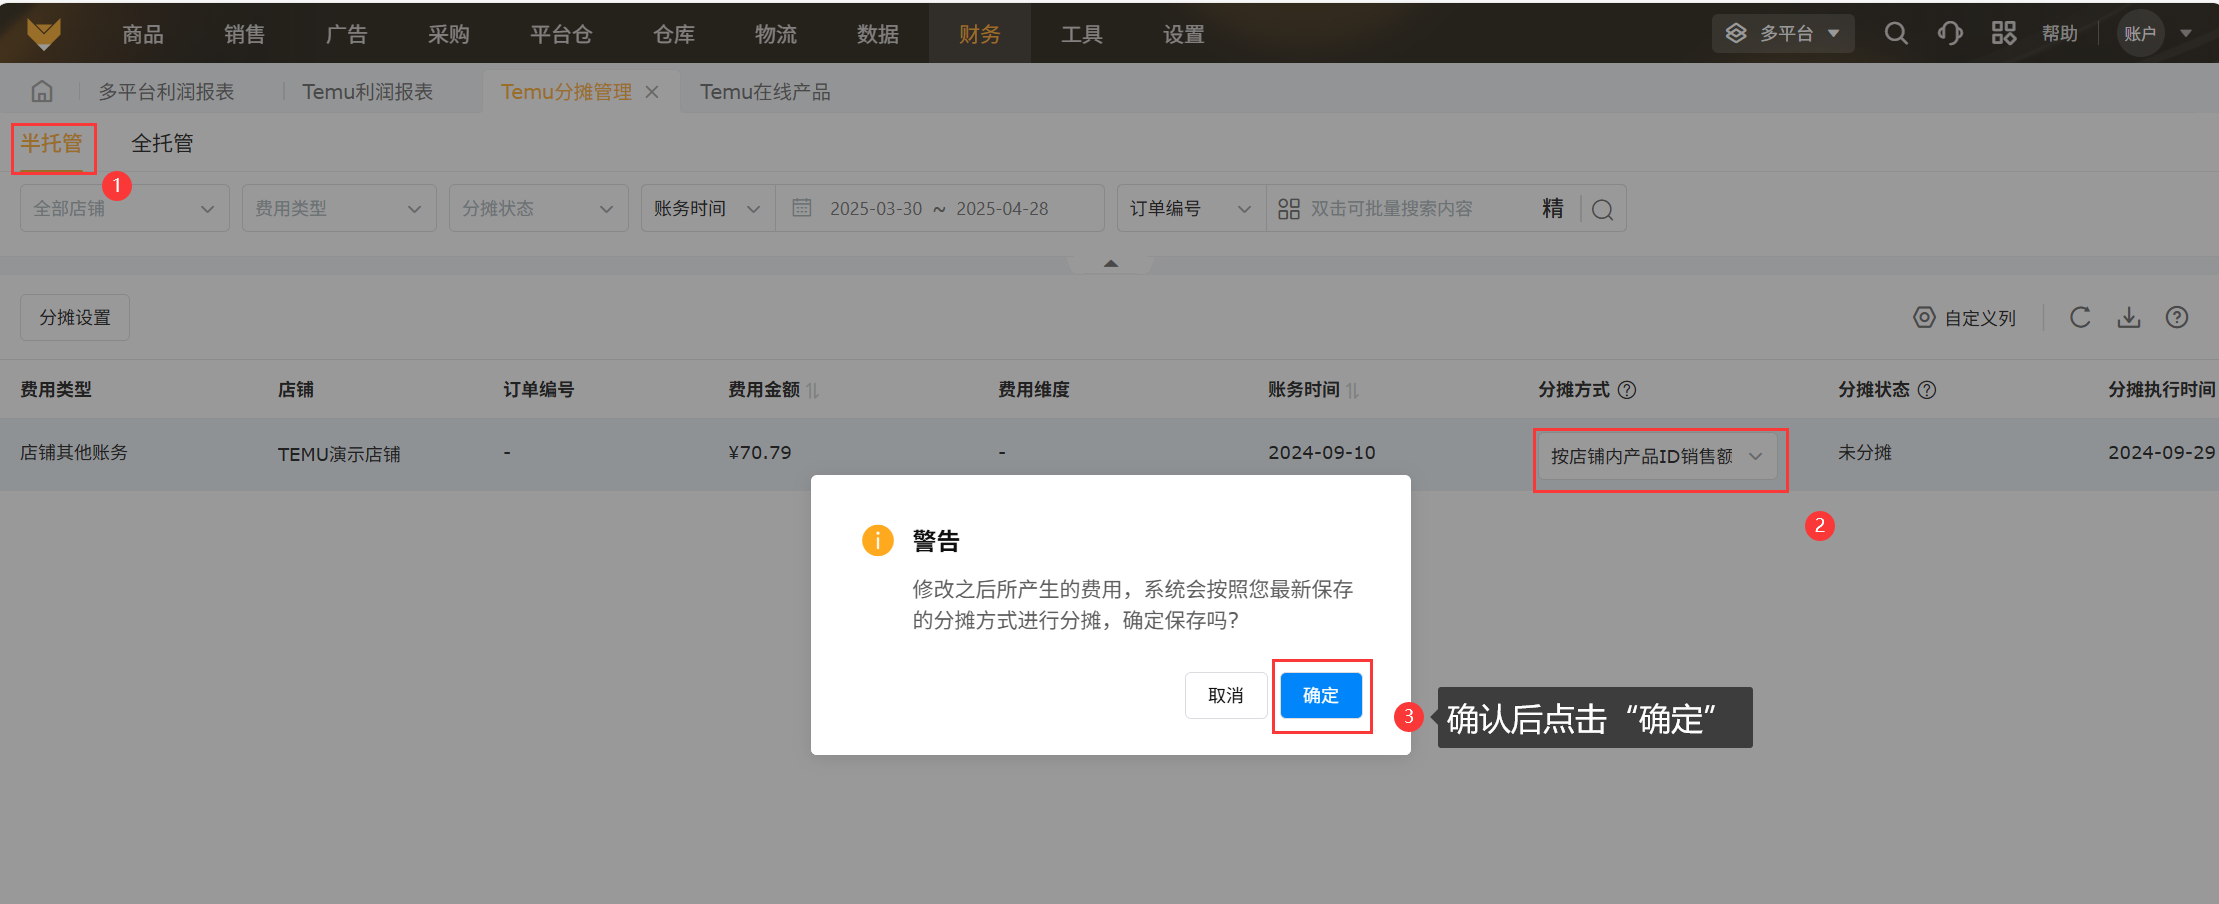Click the 未分摊 status cell
The height and width of the screenshot is (904, 2219).
[1865, 453]
